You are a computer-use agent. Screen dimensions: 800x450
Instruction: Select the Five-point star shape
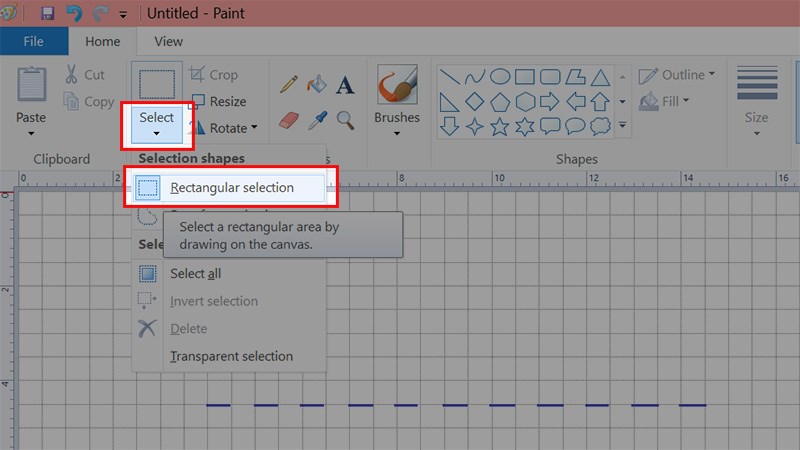coord(499,127)
